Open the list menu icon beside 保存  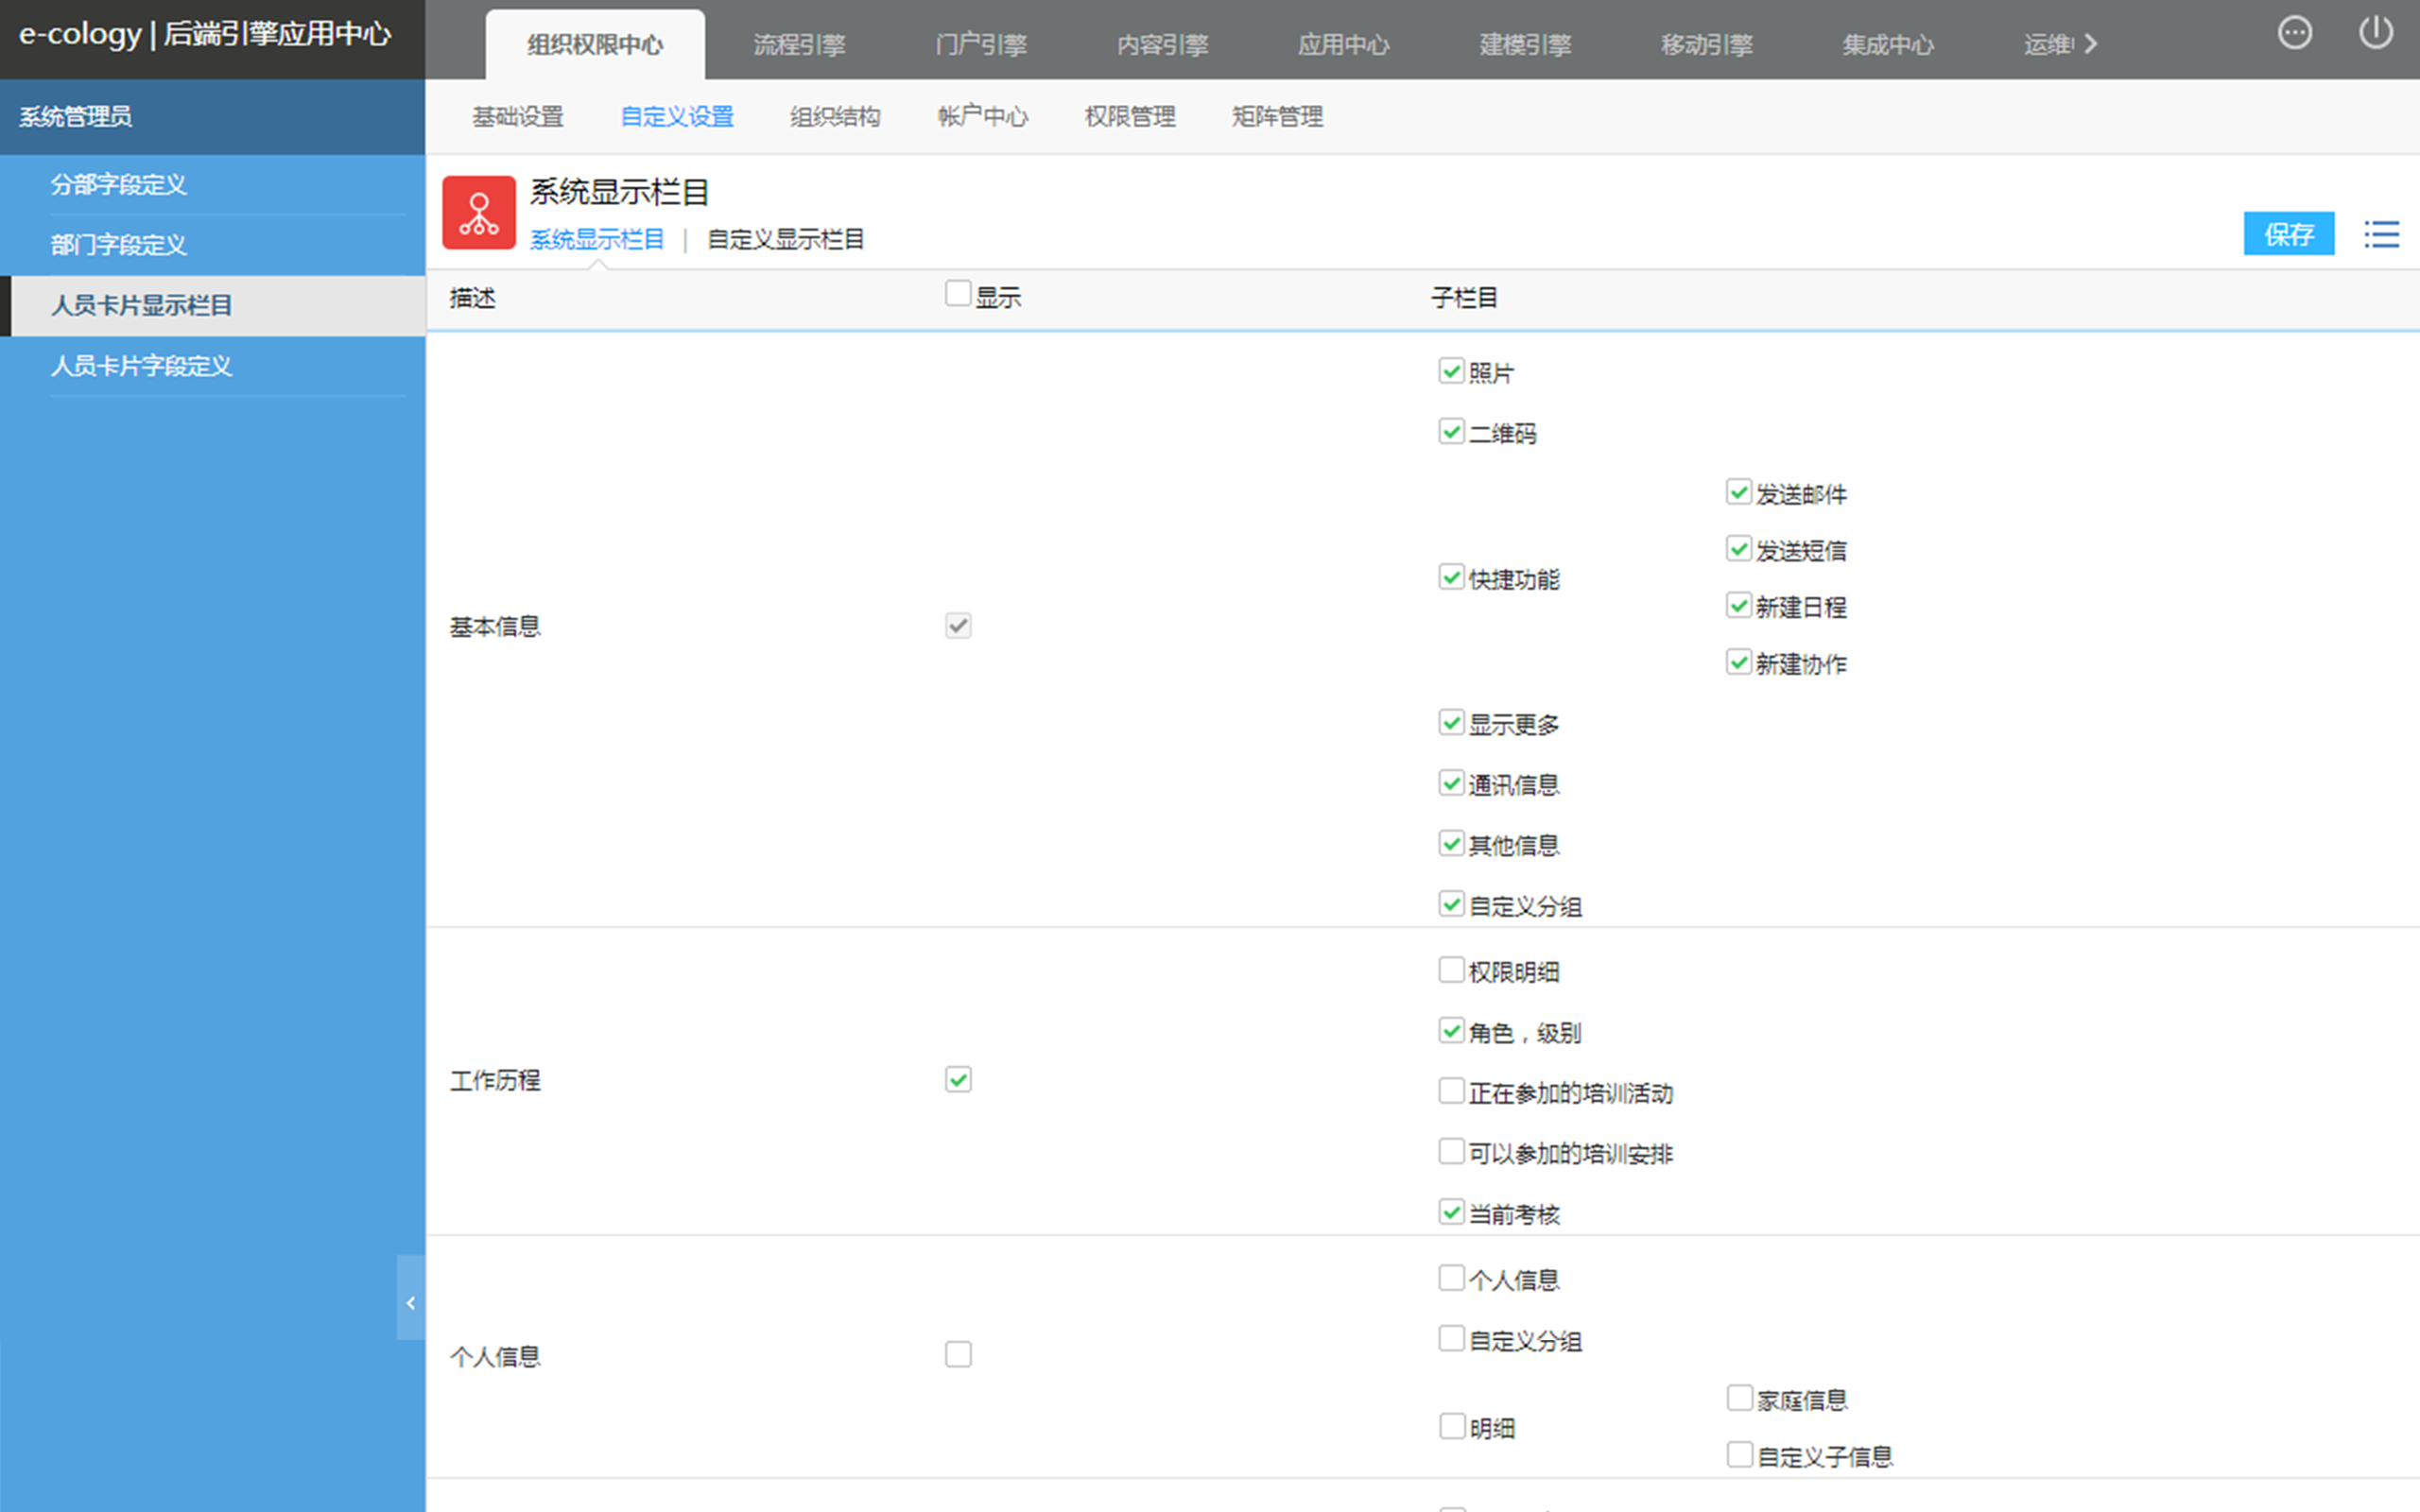coord(2381,234)
